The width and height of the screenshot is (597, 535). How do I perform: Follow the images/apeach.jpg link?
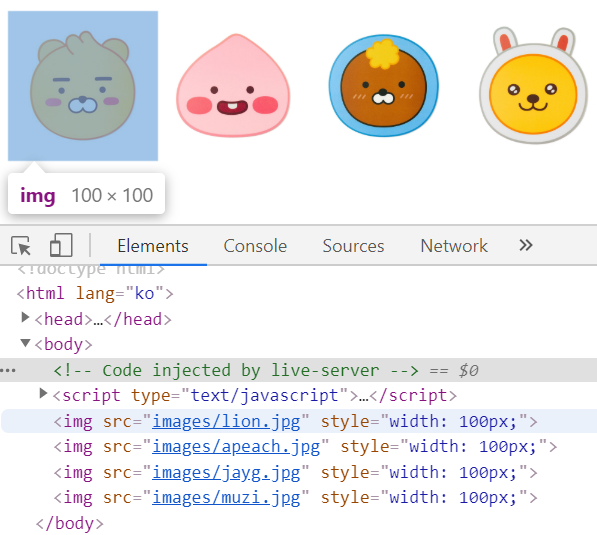[236, 447]
